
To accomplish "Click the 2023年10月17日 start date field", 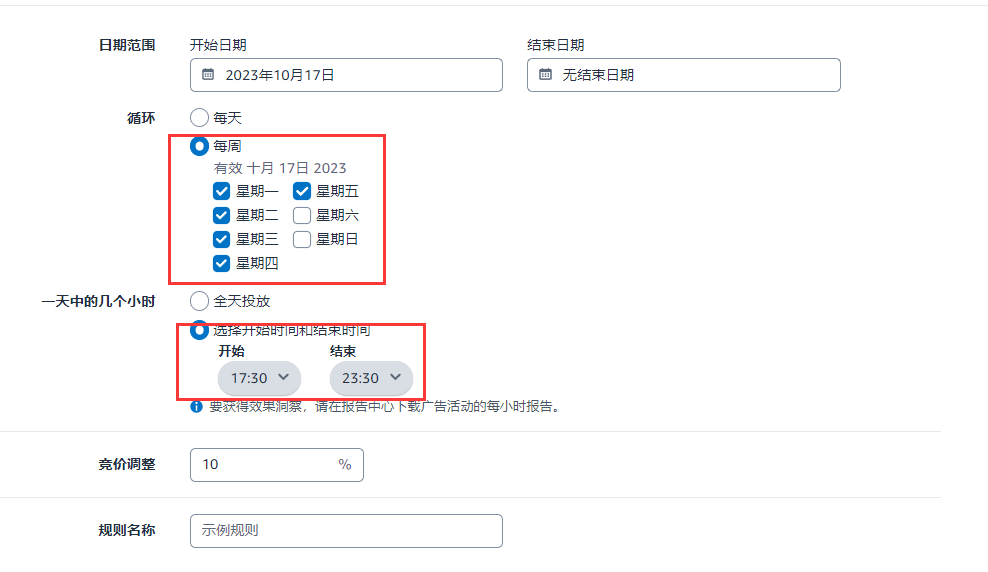I will [x=346, y=75].
